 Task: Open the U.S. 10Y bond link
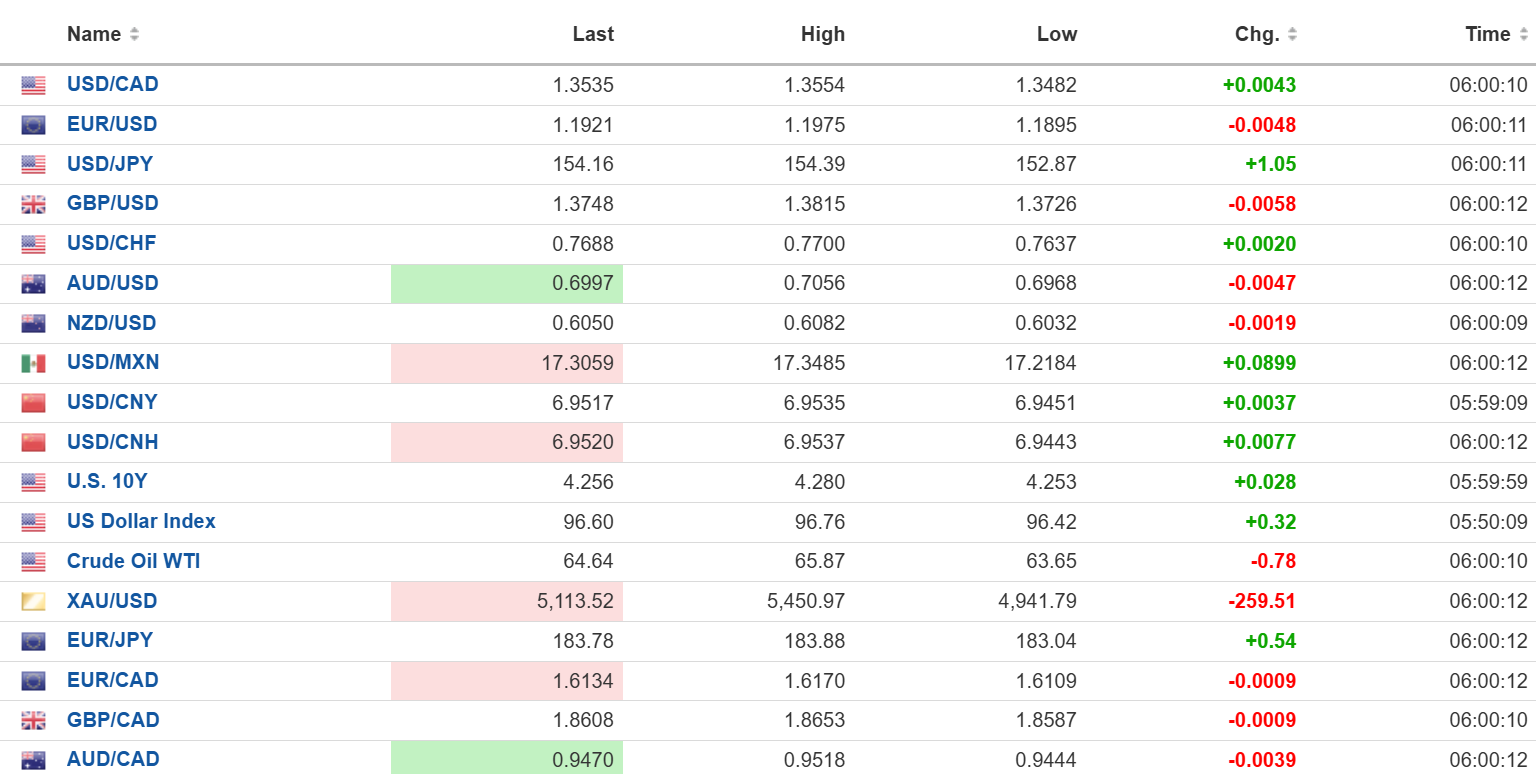[x=107, y=481]
